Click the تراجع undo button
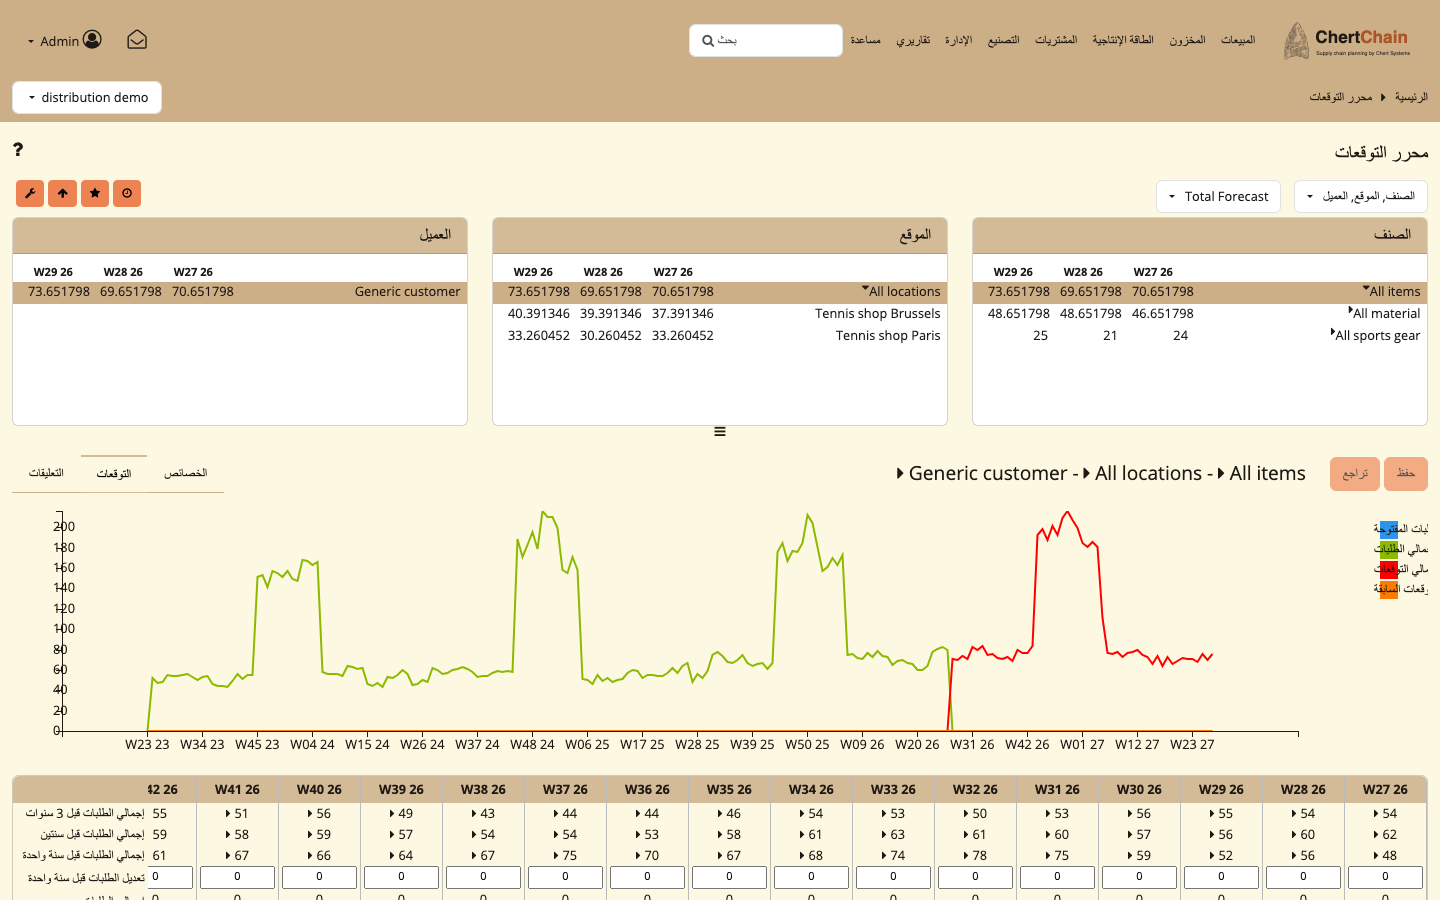 (x=1355, y=474)
